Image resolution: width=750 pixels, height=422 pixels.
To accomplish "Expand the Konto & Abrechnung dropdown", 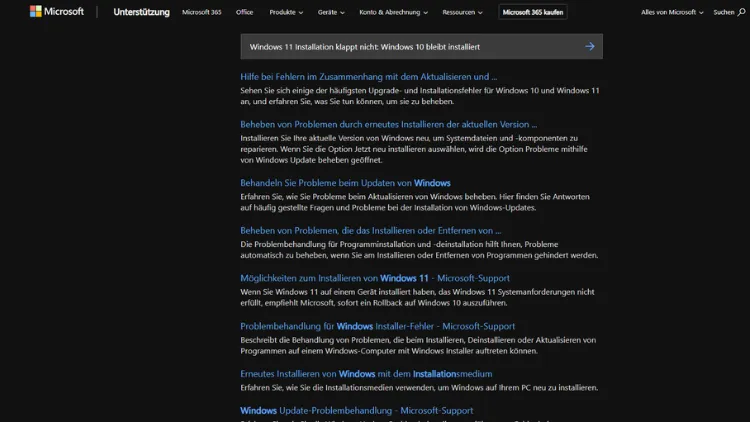I will pos(393,12).
